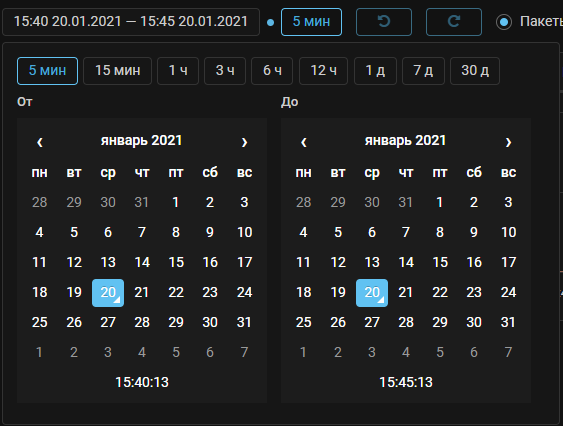The width and height of the screenshot is (563, 426).
Task: Pick day 15 in the От calendar
Action: click(x=176, y=262)
